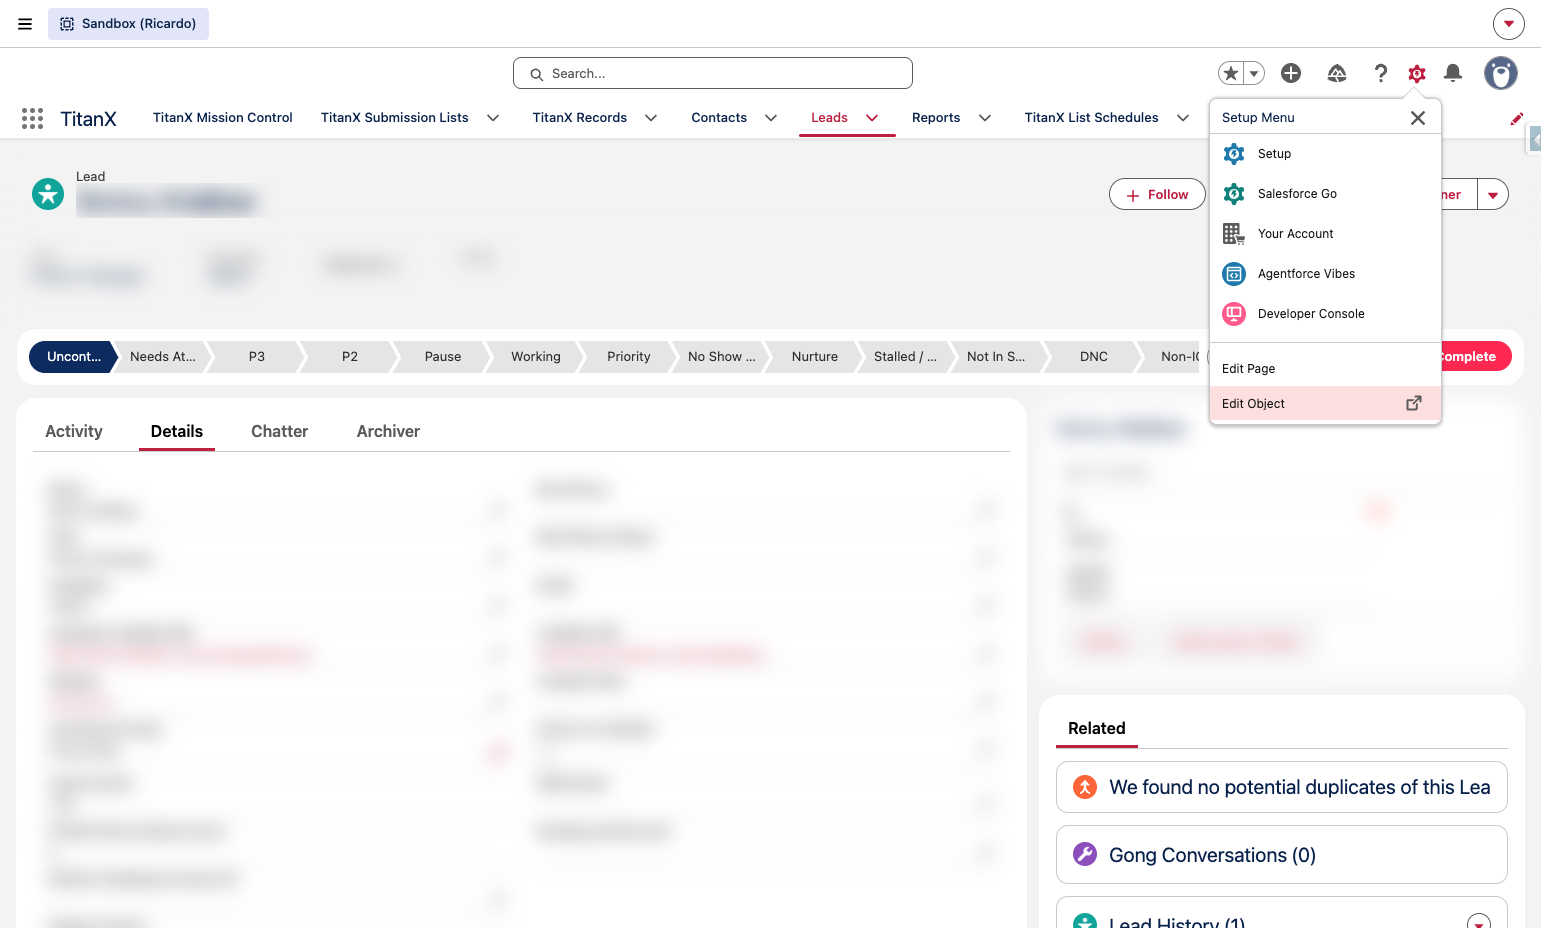Open the Trailhead guidance icon
The width and height of the screenshot is (1541, 928).
[1337, 73]
